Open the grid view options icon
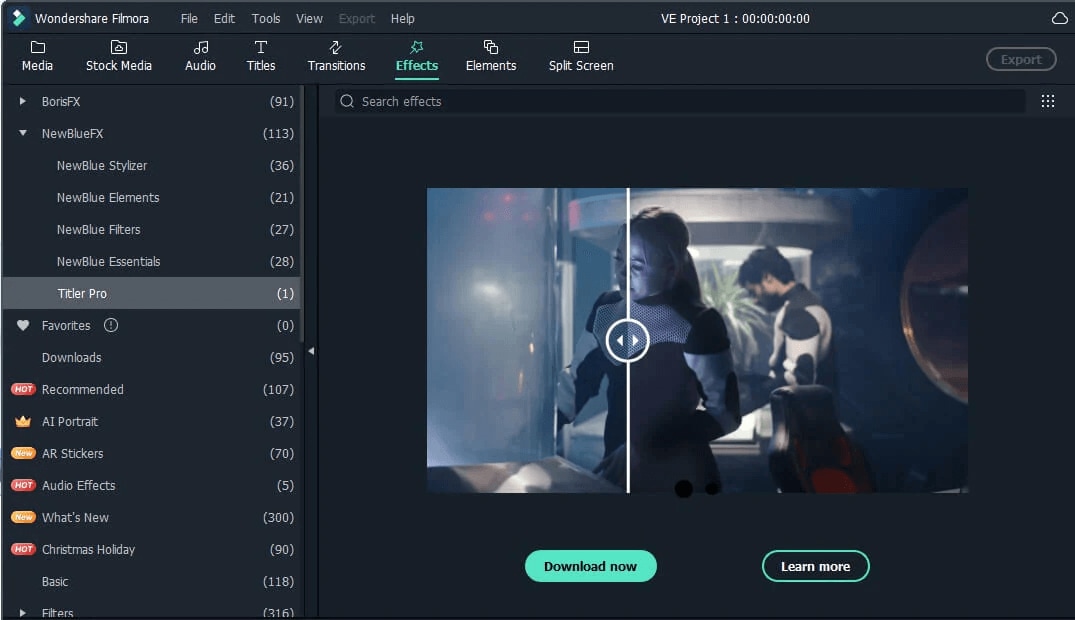This screenshot has width=1075, height=620. click(x=1048, y=102)
